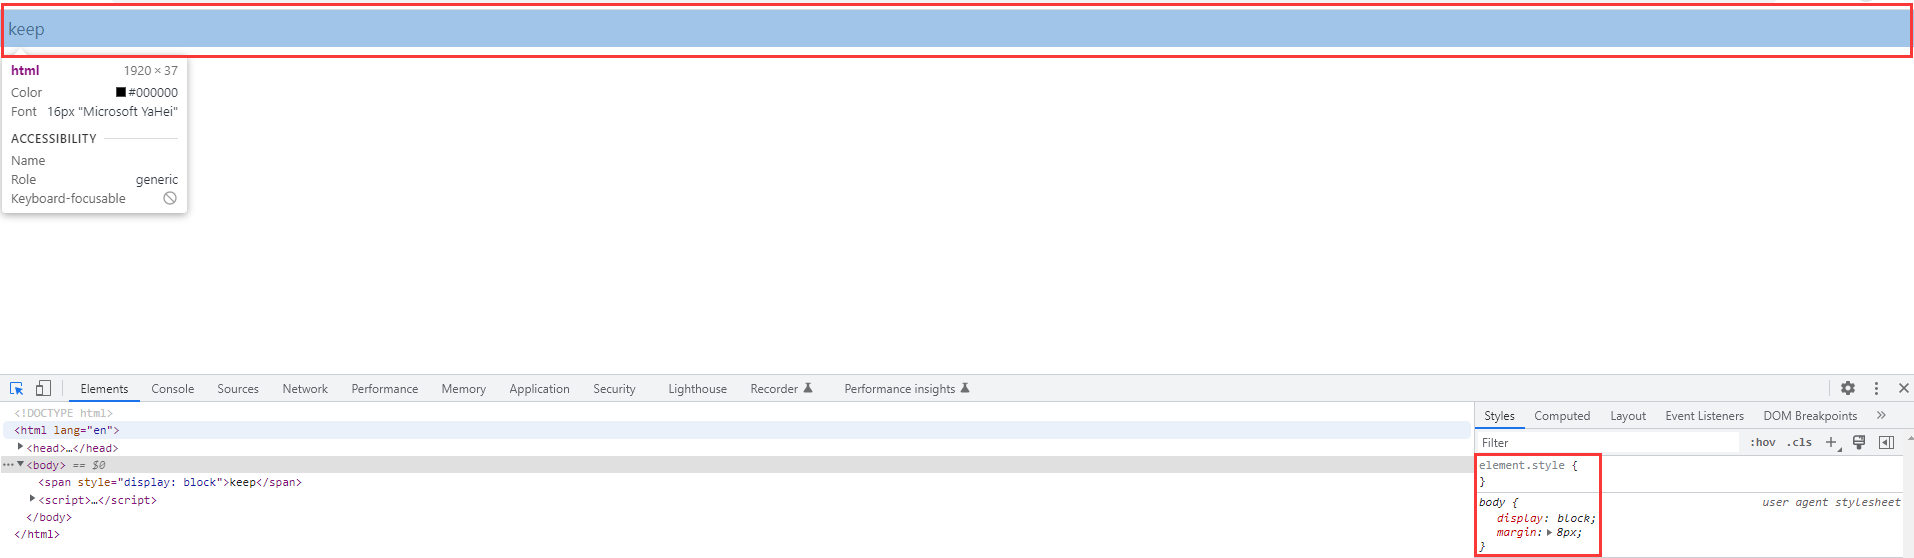Open the Lighthouse tab
The image size is (1914, 558).
pos(697,389)
